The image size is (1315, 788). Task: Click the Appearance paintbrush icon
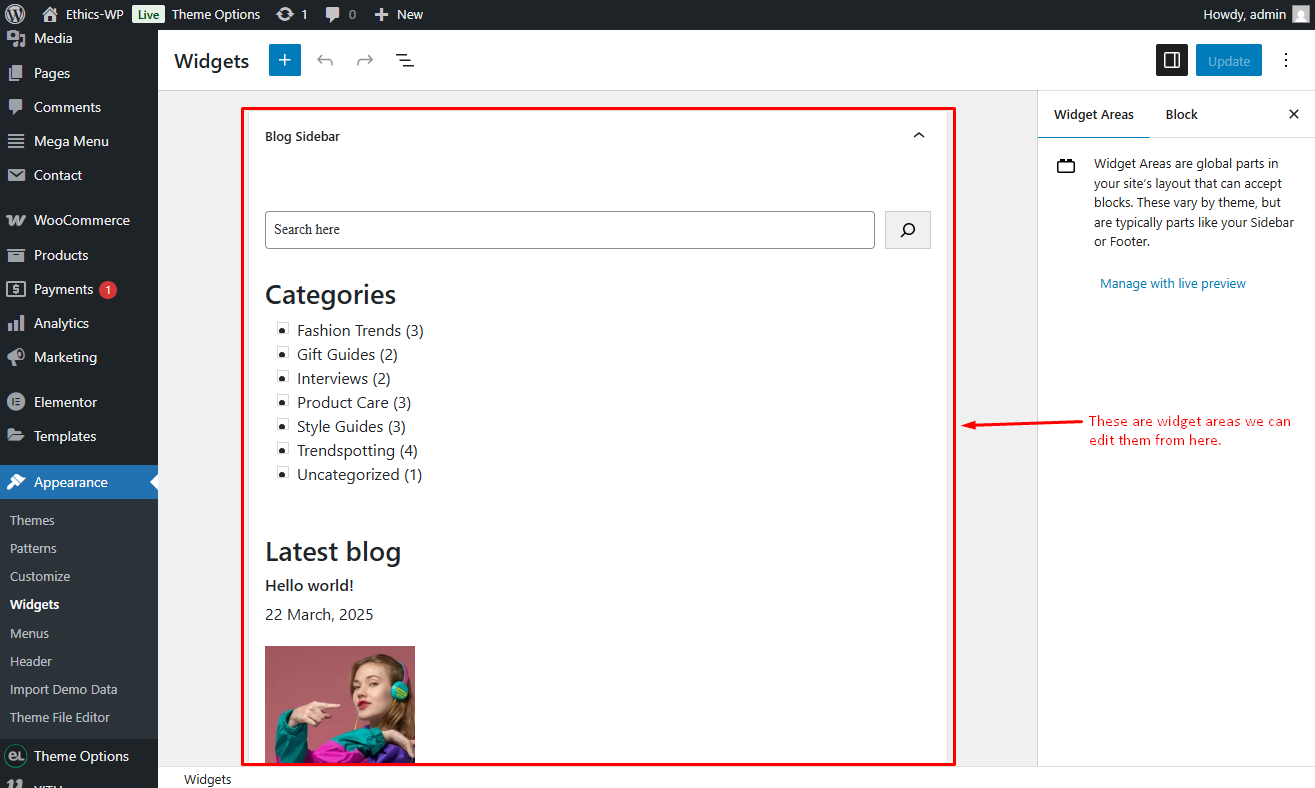[16, 482]
